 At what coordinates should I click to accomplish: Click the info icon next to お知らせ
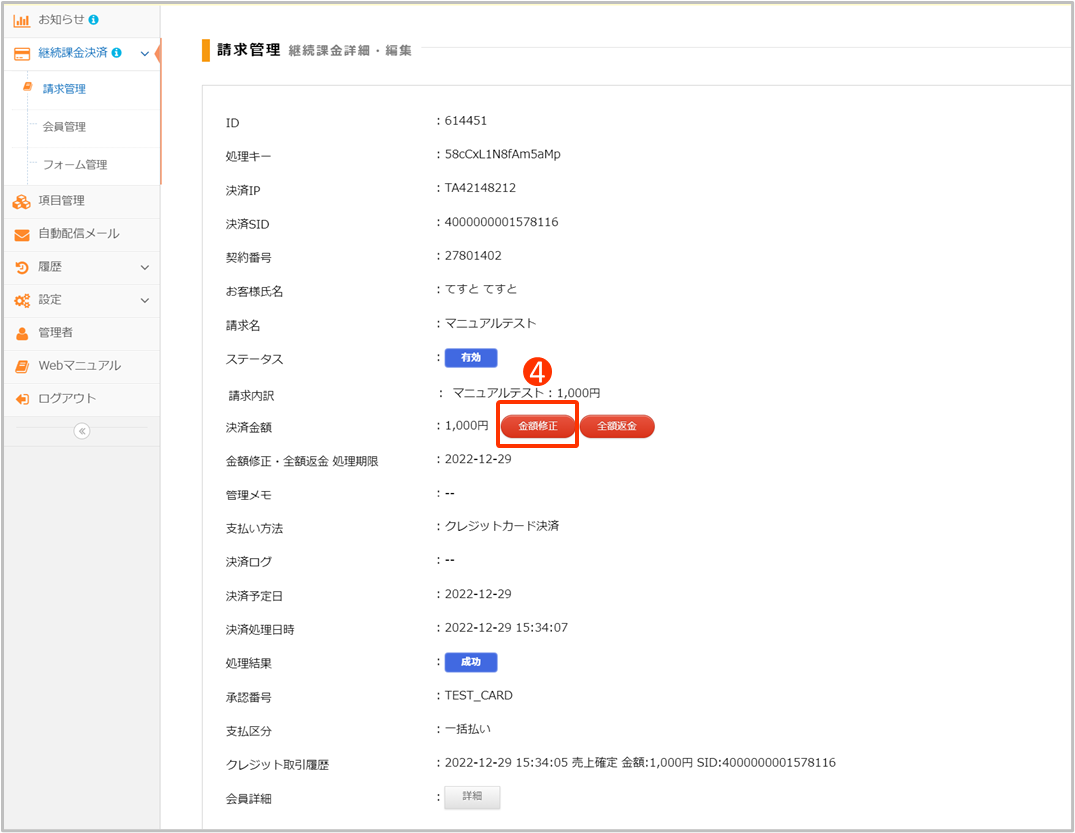click(94, 20)
